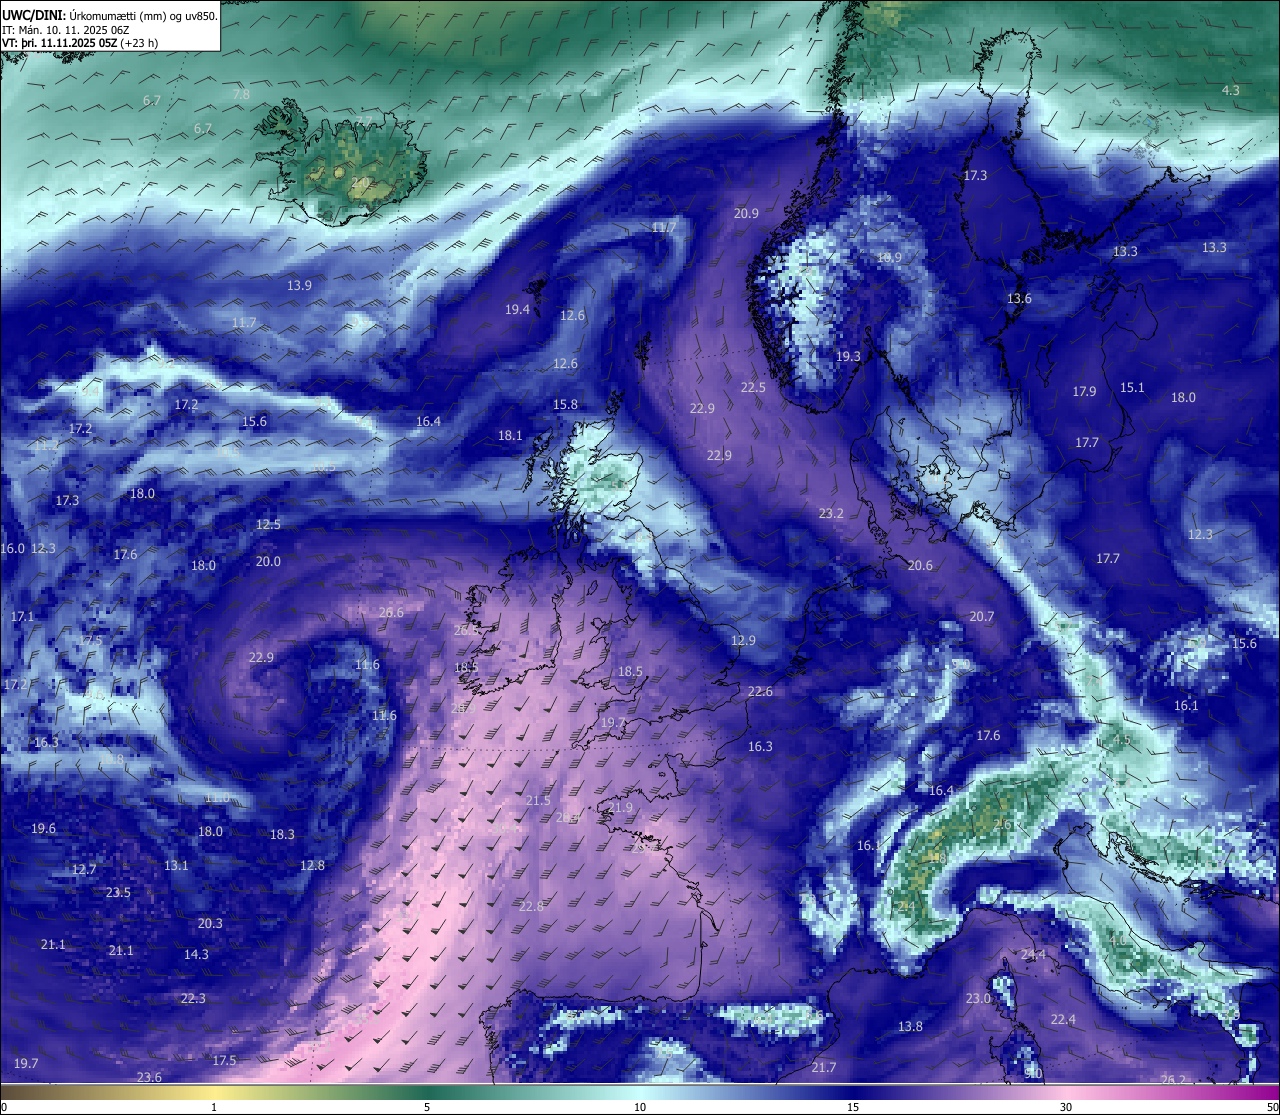Screen dimensions: 1280x1115
Task: Click the color scale tick label 15
Action: click(x=853, y=1107)
